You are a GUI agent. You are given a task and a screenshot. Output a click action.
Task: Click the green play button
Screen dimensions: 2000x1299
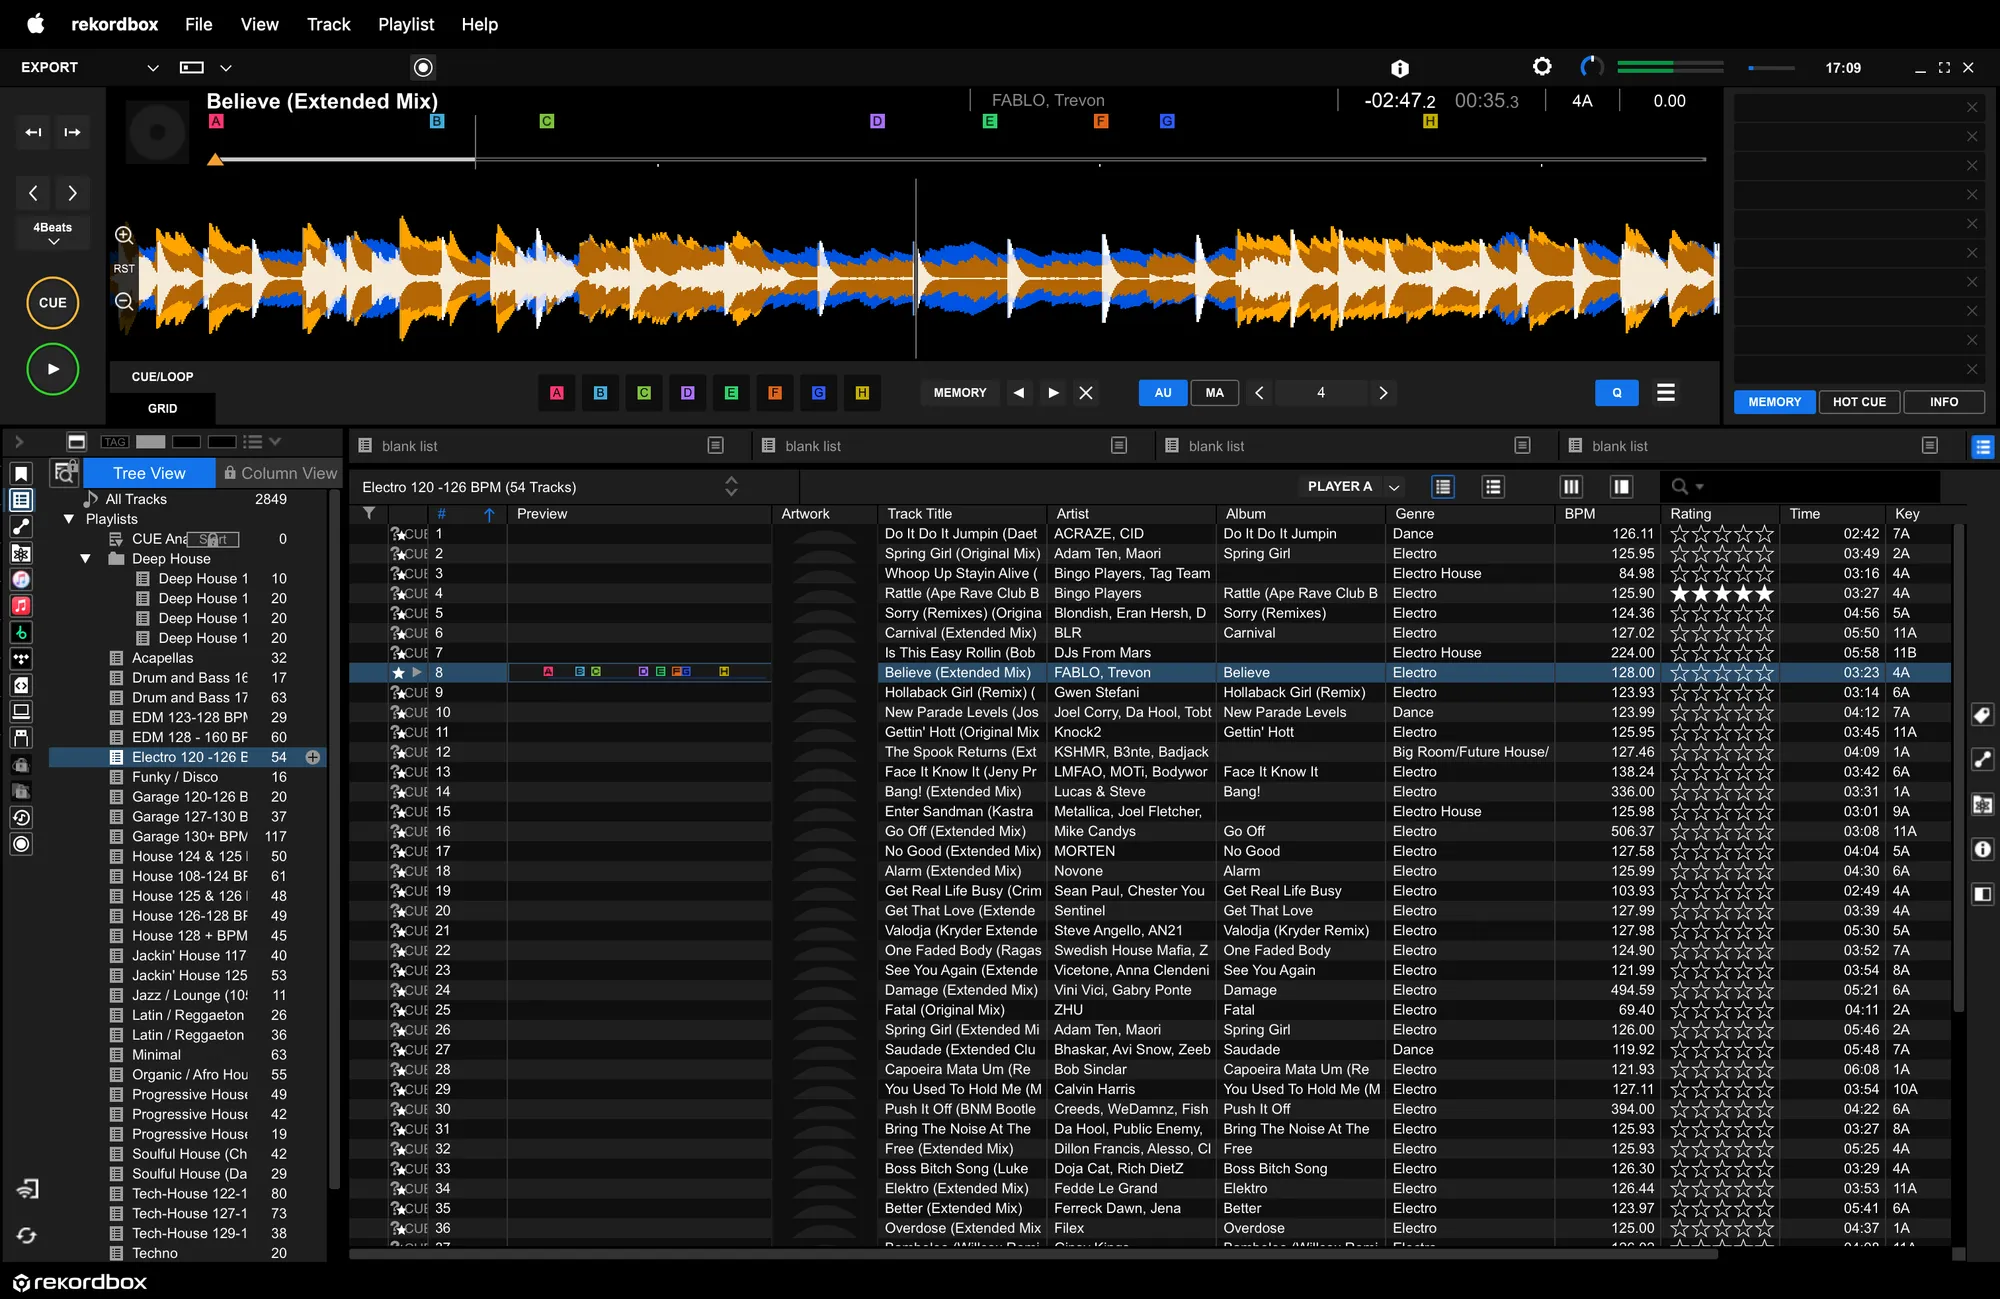[53, 369]
